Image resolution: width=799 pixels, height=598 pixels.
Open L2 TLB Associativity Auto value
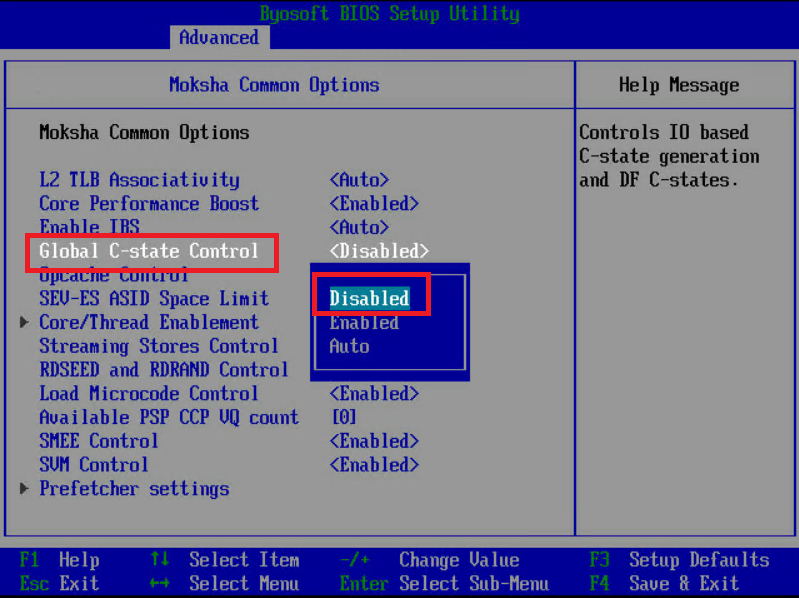[x=359, y=180]
